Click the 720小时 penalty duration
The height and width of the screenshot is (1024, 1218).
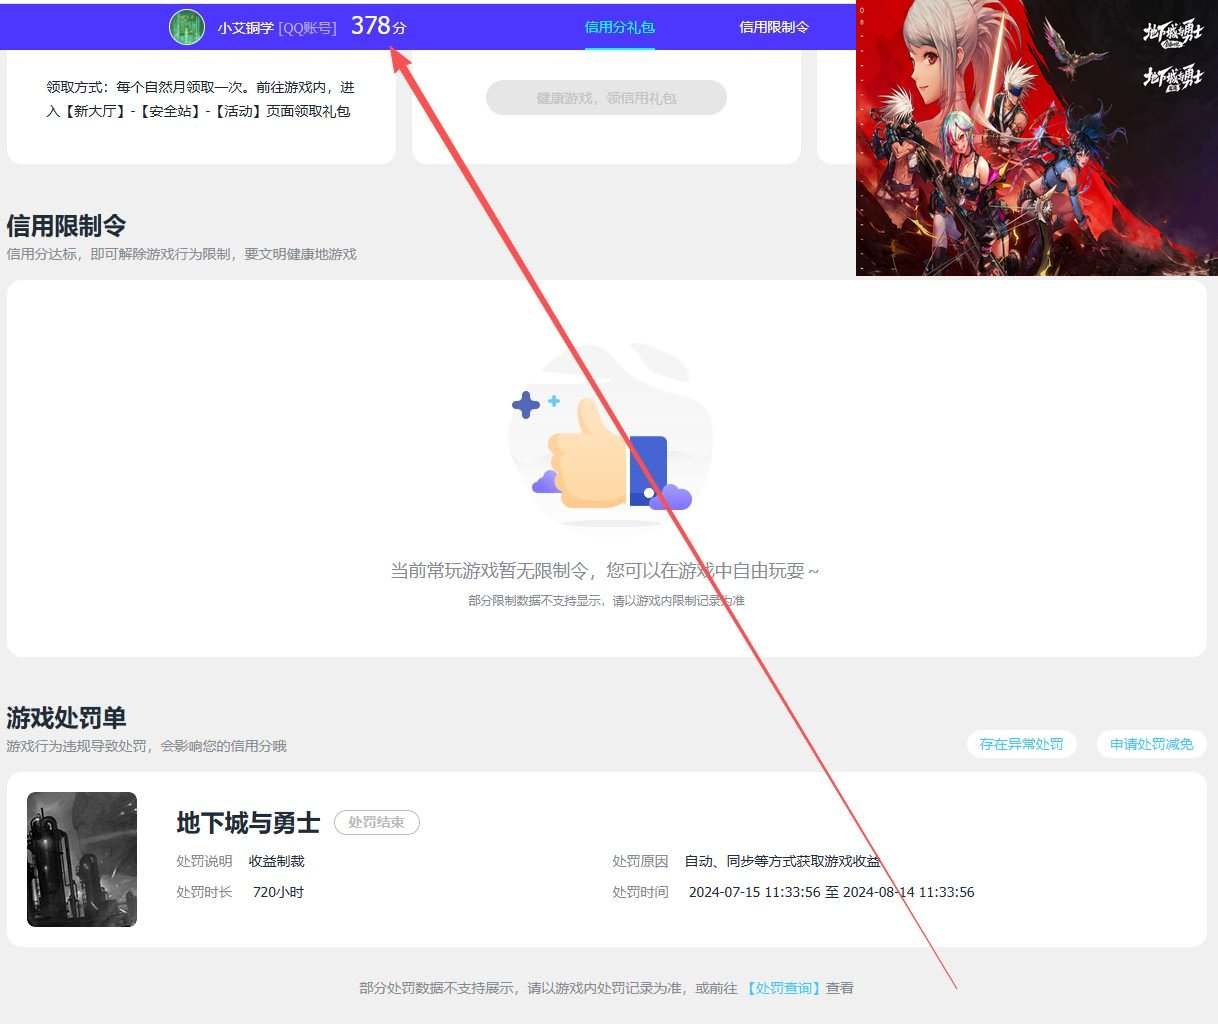coord(278,892)
